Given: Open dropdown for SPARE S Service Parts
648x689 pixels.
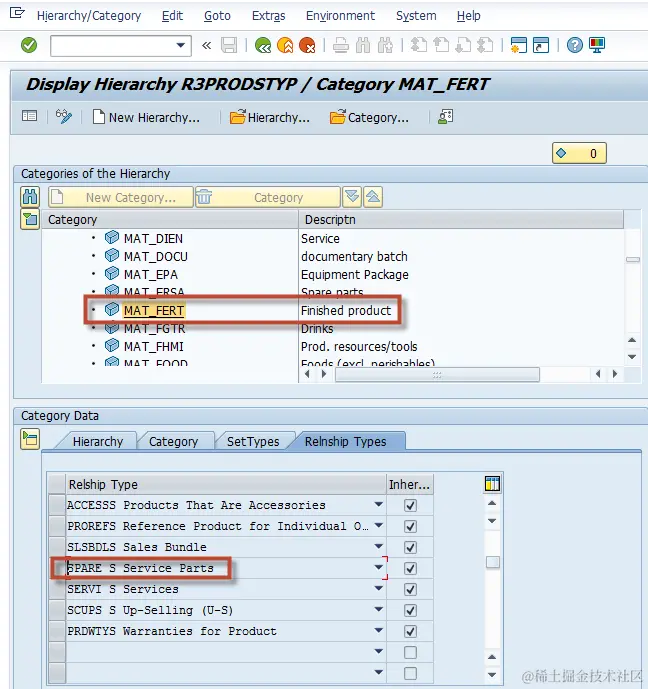Looking at the screenshot, I should 379,567.
